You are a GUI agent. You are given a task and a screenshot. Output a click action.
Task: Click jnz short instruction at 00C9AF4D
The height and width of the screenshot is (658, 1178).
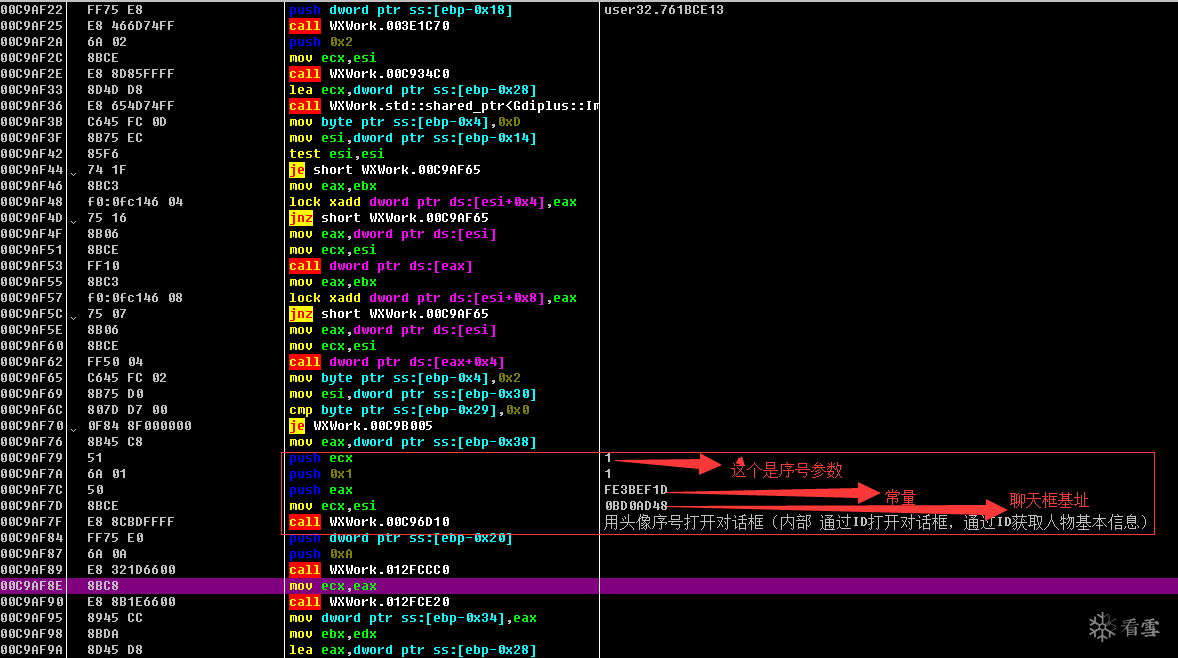(389, 218)
